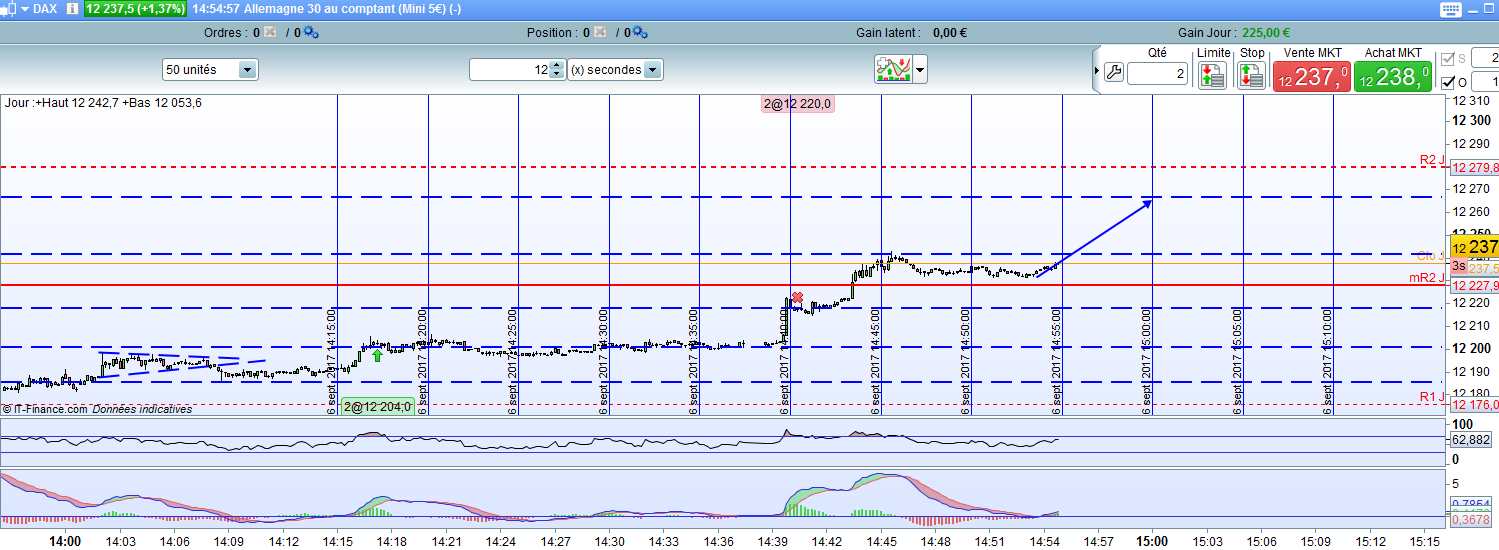Cancel pending orders via Ordres X icon

(271, 33)
